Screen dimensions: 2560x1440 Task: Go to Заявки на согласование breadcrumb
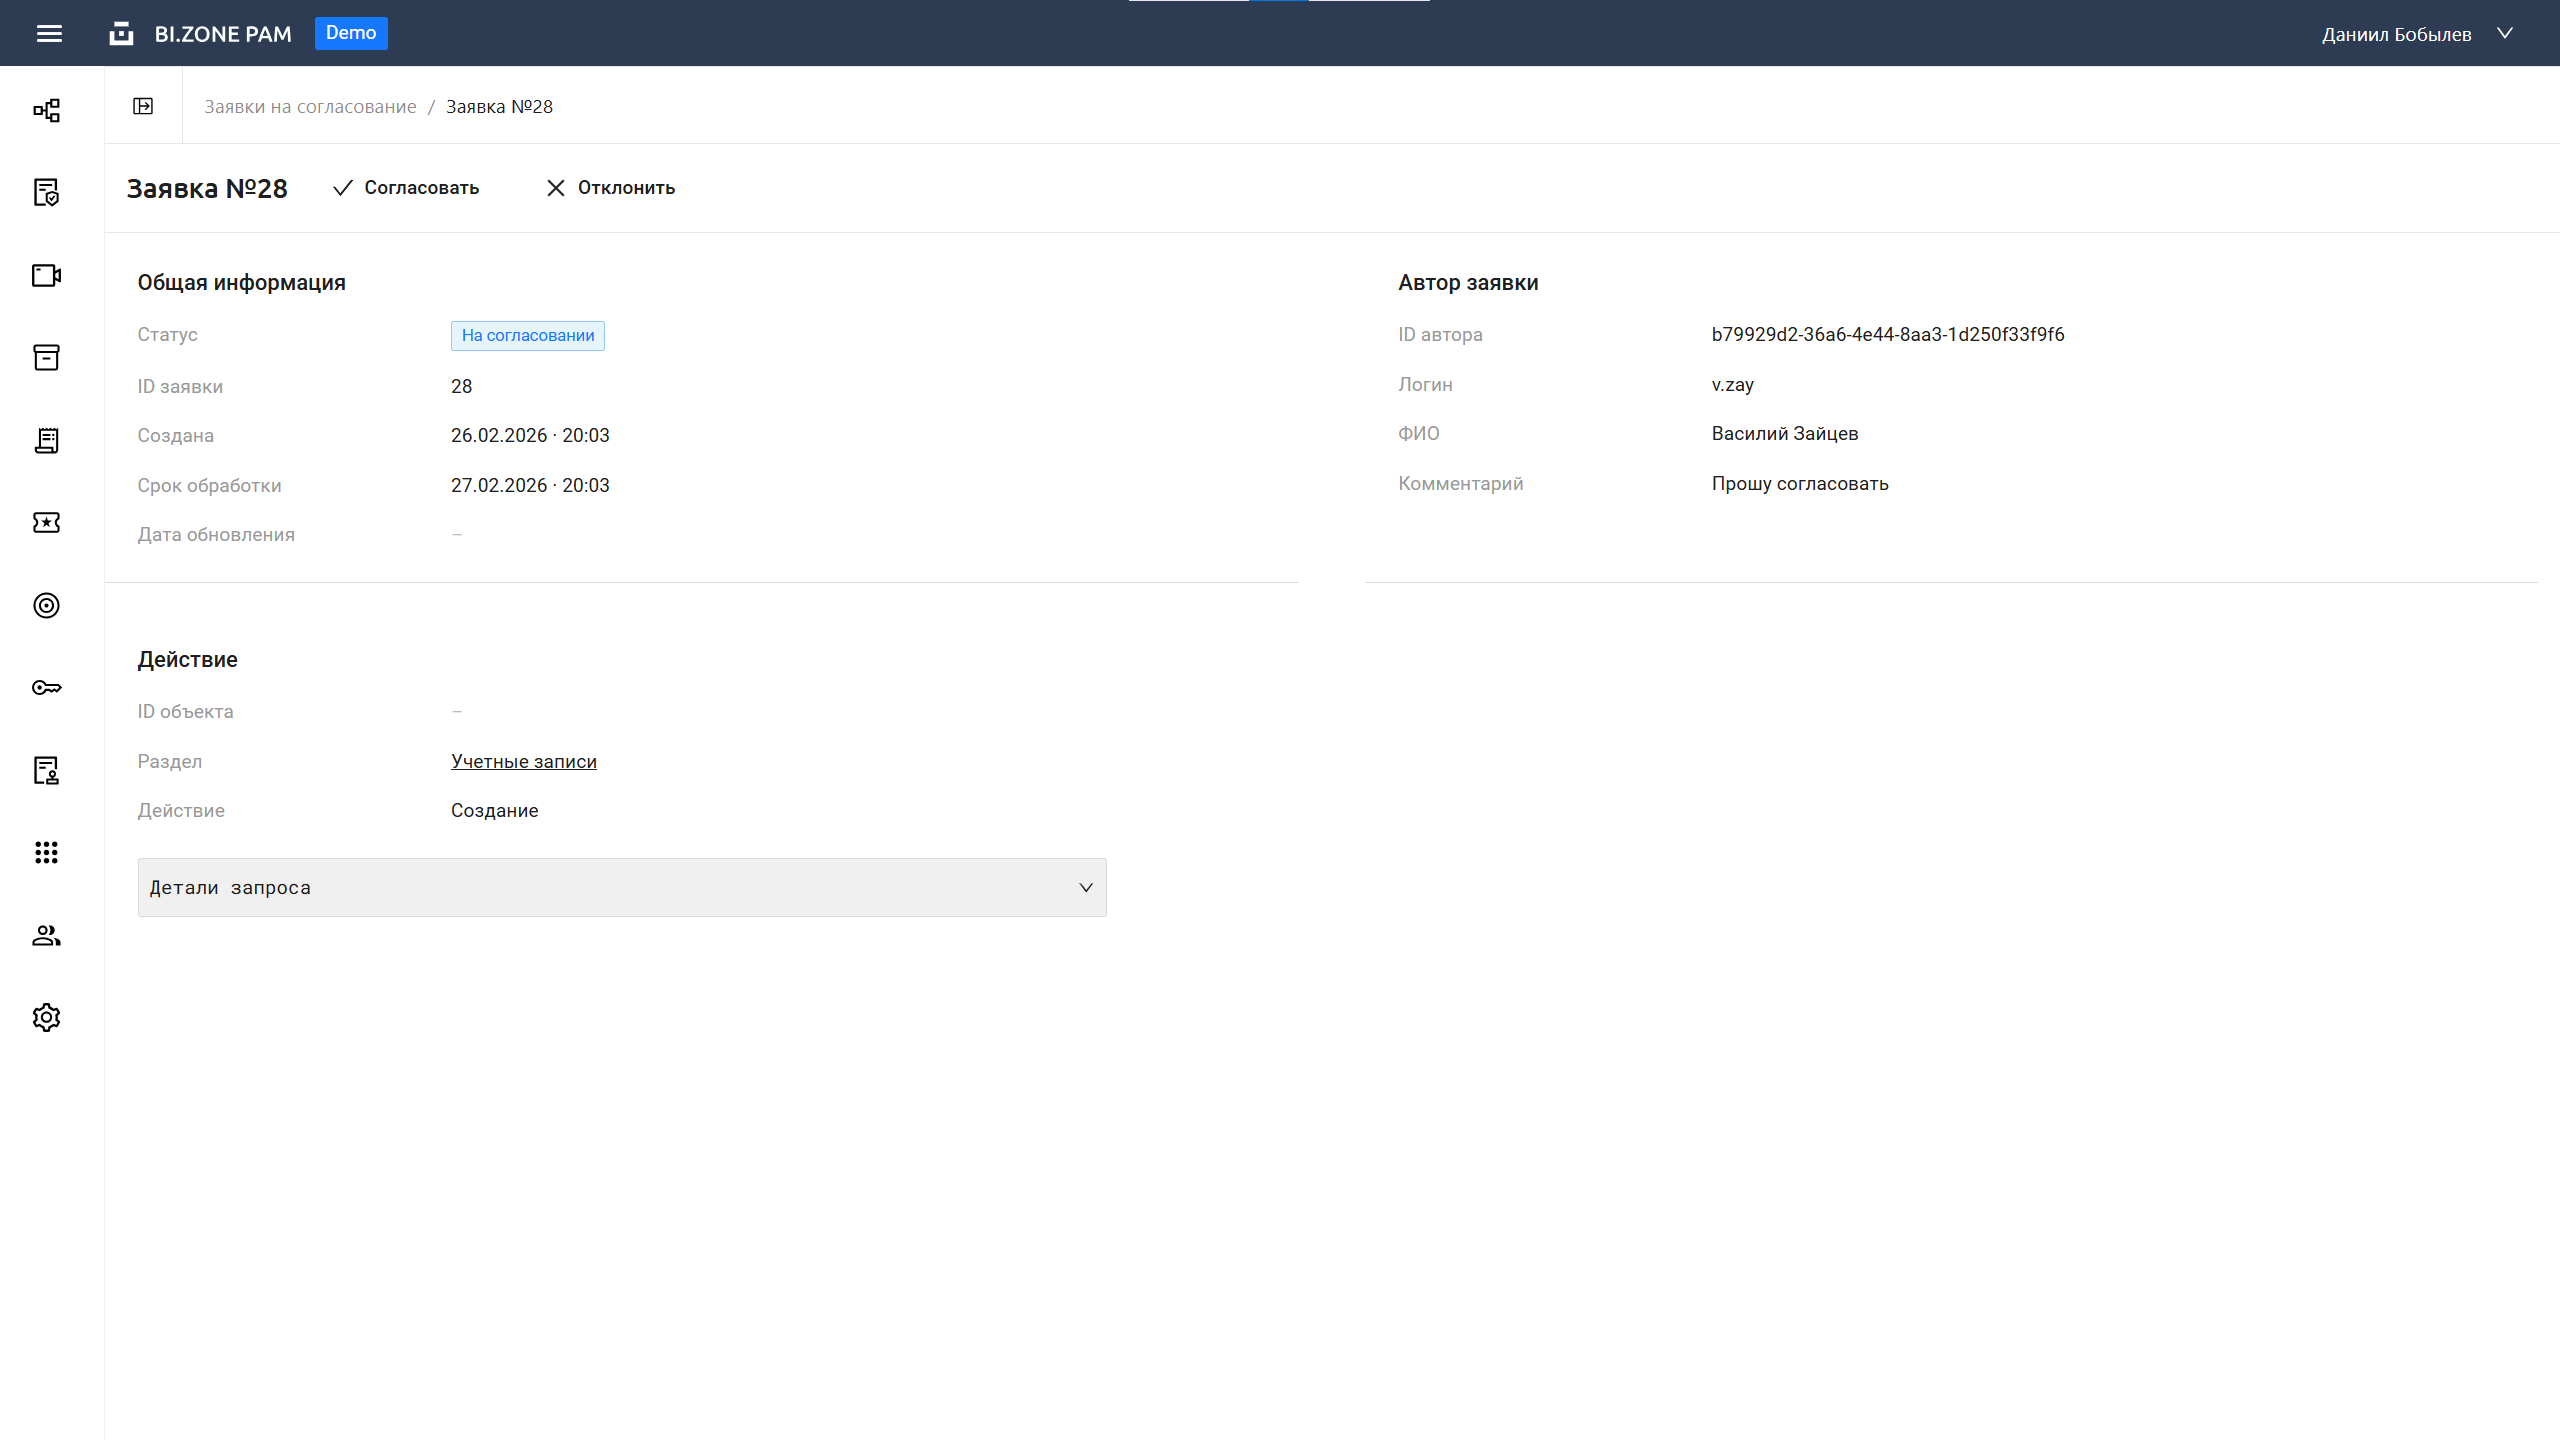click(310, 107)
